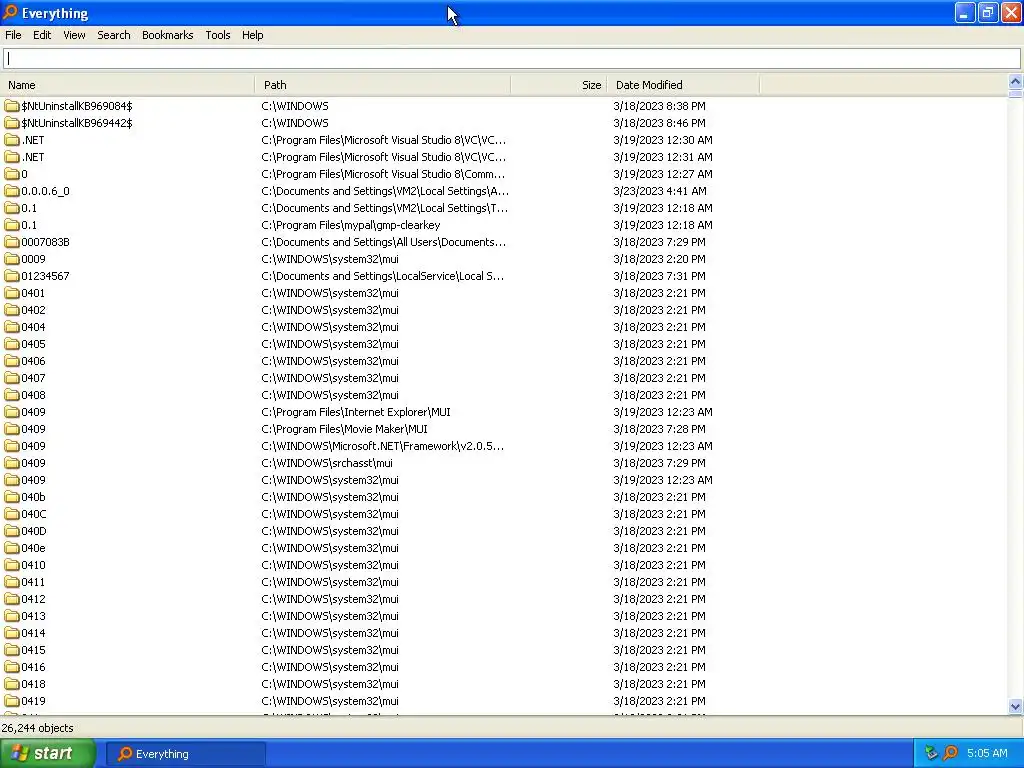Click date 3/18/2023 8:46 PM

[659, 123]
